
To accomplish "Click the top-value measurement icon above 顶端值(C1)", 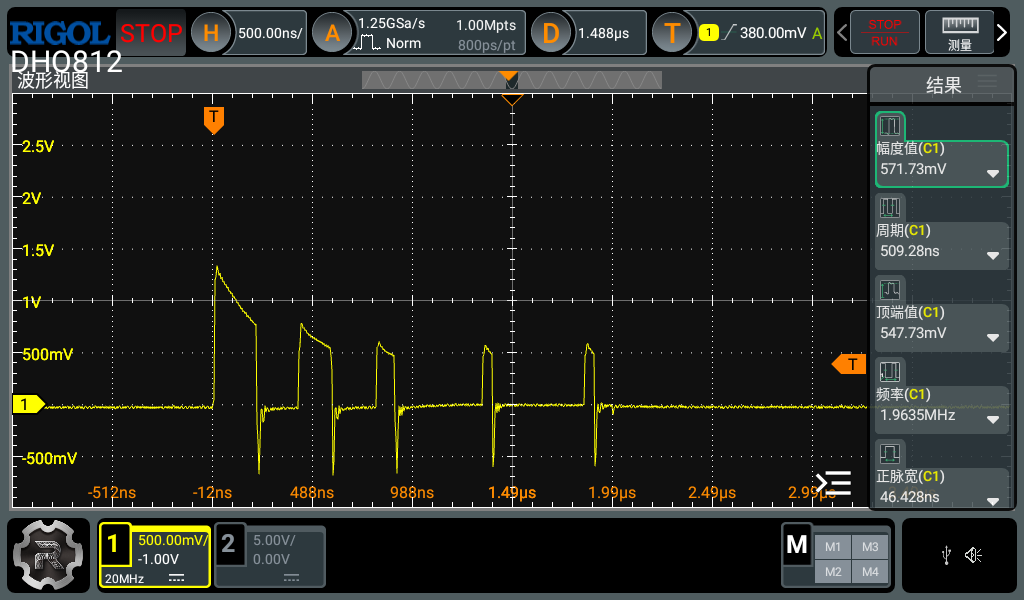I will pos(890,289).
